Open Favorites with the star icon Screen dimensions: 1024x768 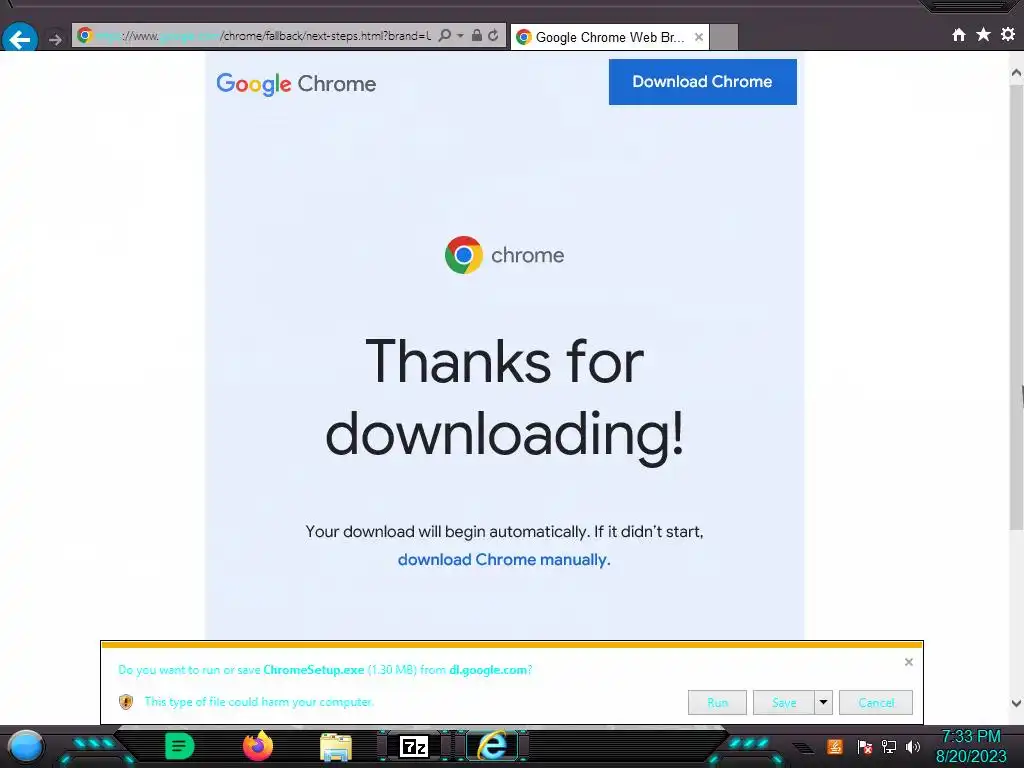(x=984, y=35)
